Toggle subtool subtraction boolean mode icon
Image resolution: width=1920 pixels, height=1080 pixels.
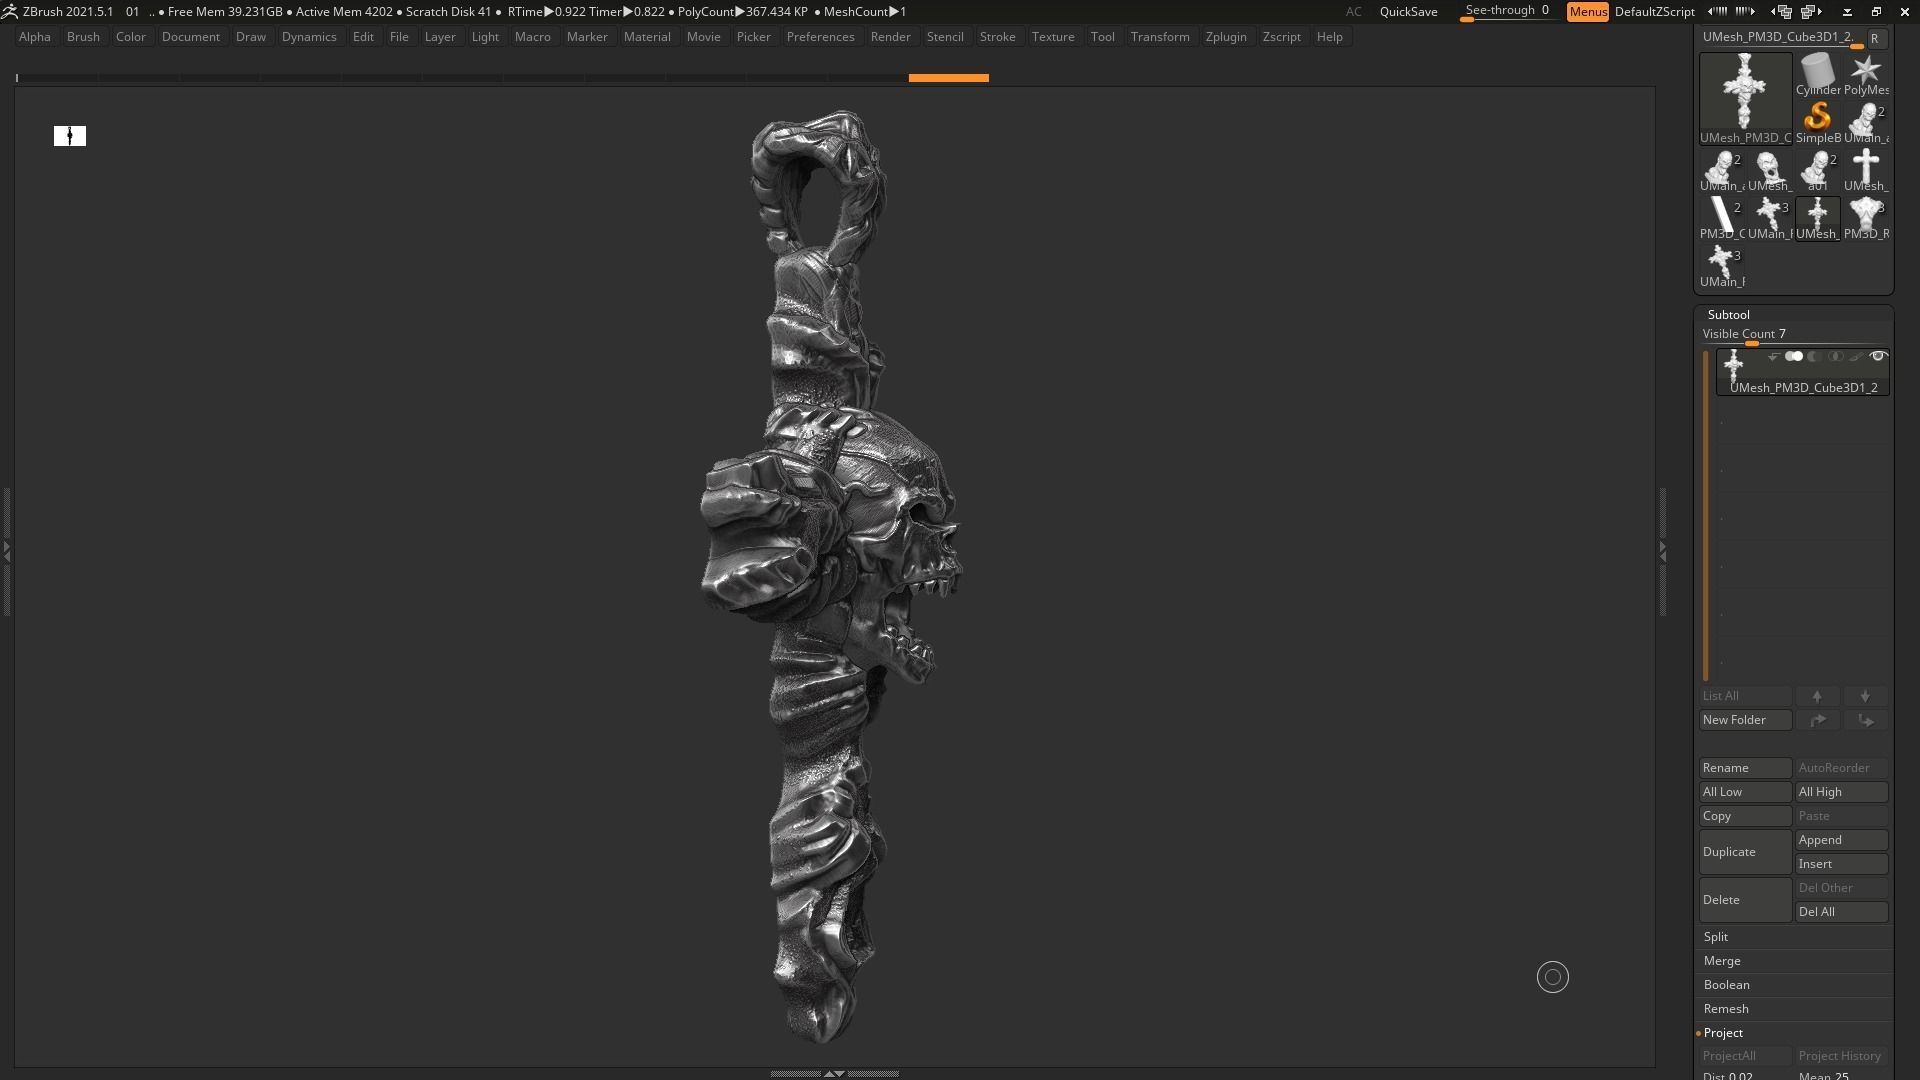tap(1815, 356)
